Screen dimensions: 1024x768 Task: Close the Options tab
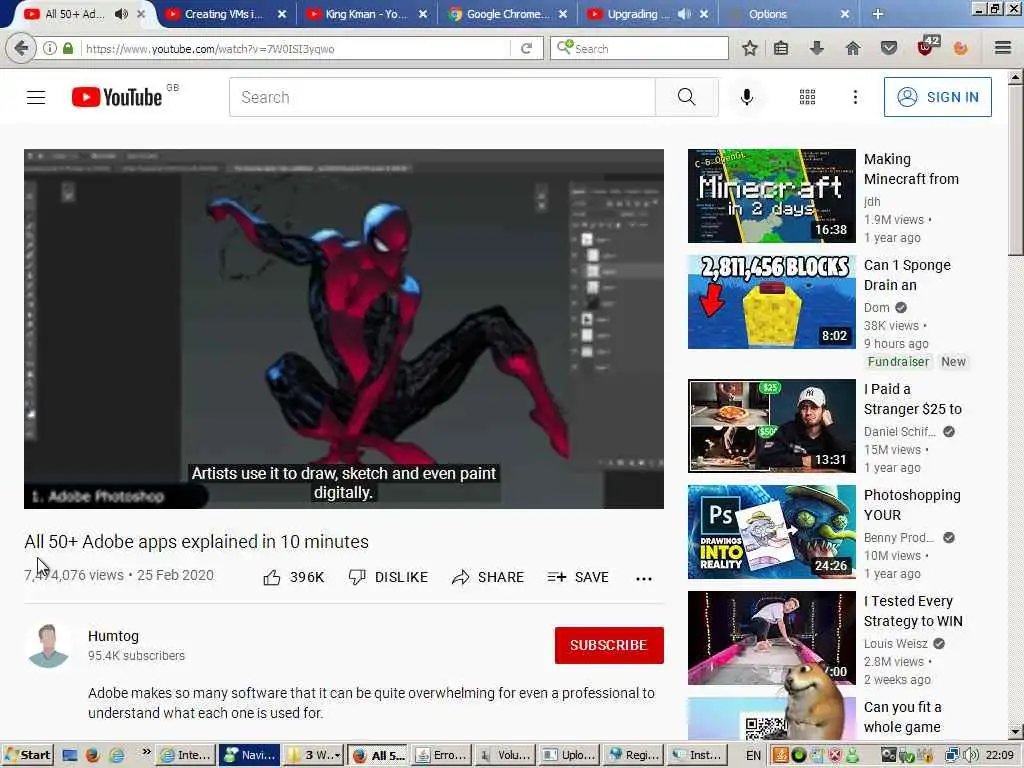click(x=845, y=14)
